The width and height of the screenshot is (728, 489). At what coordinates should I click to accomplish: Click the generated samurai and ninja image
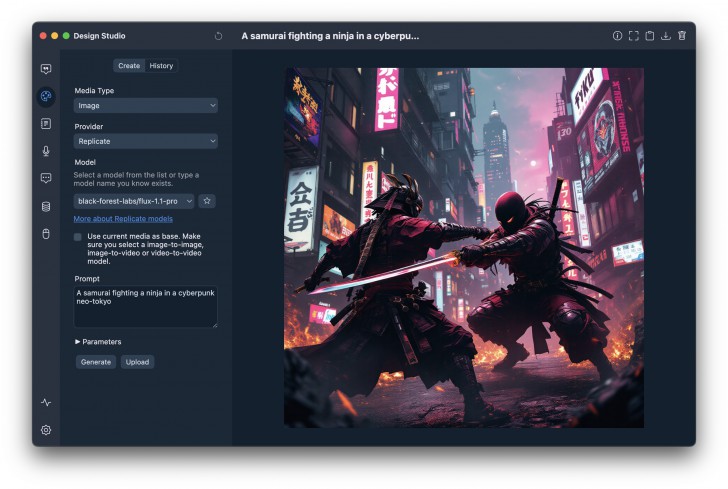pos(464,248)
